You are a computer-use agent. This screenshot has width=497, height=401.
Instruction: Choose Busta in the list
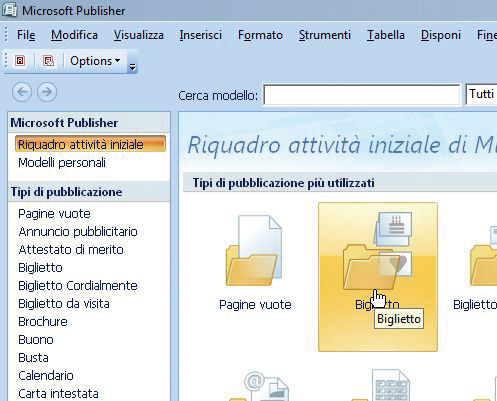coord(33,358)
